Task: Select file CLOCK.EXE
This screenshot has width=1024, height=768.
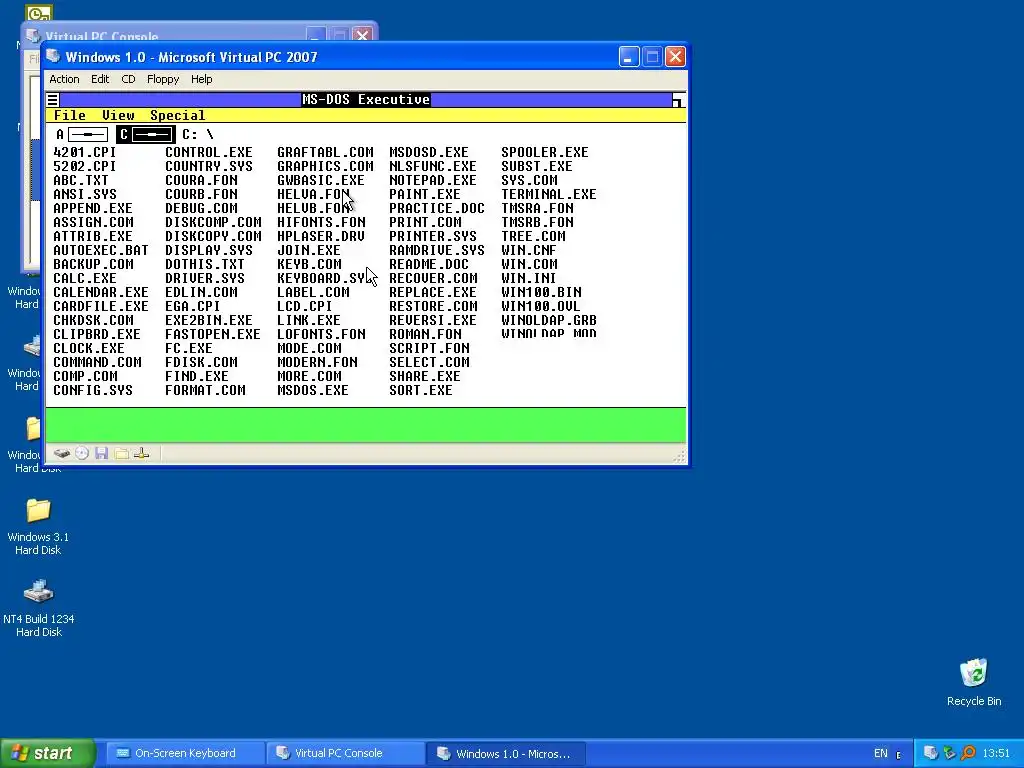Action: 89,349
